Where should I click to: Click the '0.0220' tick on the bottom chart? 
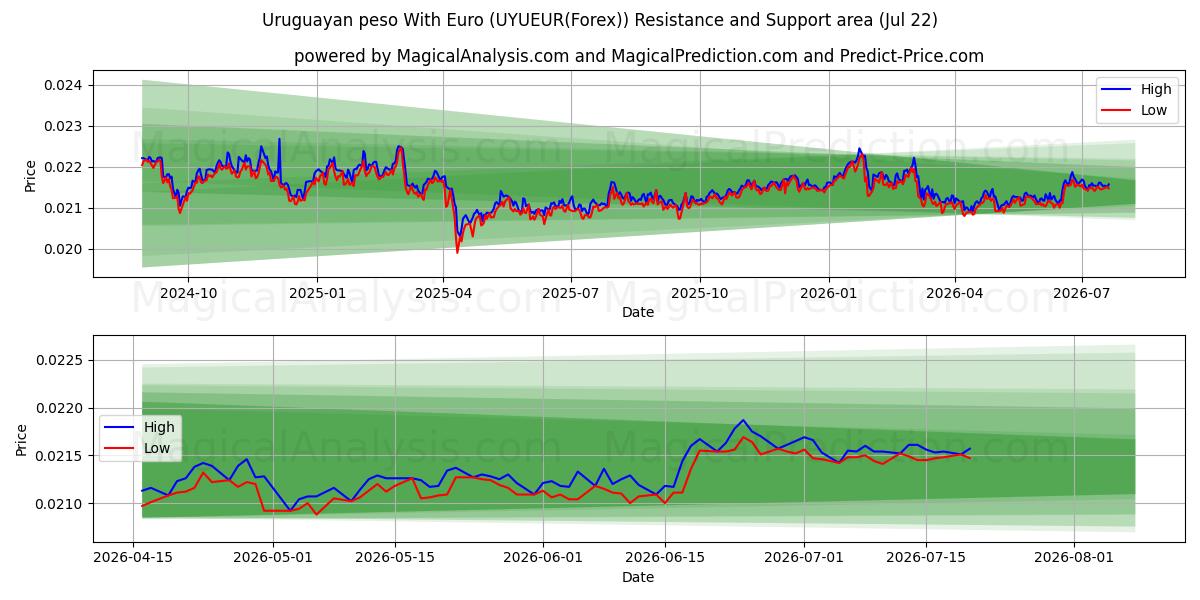point(60,408)
